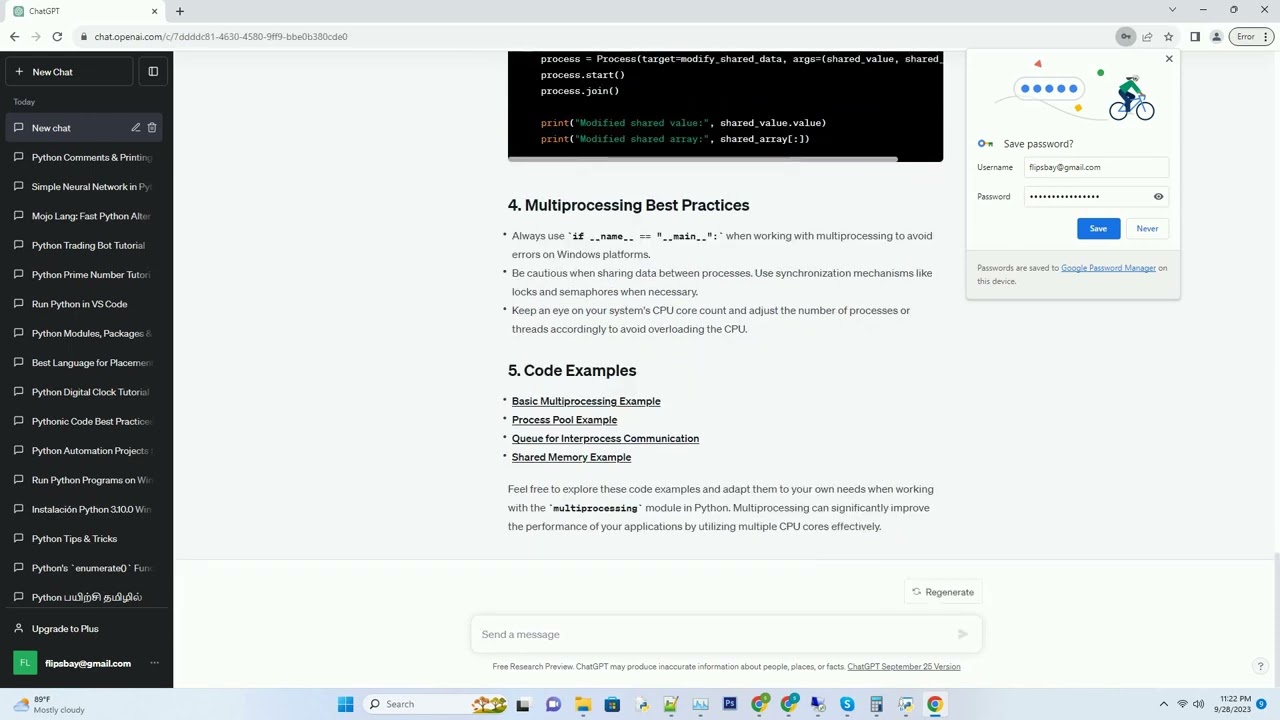
Task: Click the browser reload icon
Action: pyautogui.click(x=57, y=37)
